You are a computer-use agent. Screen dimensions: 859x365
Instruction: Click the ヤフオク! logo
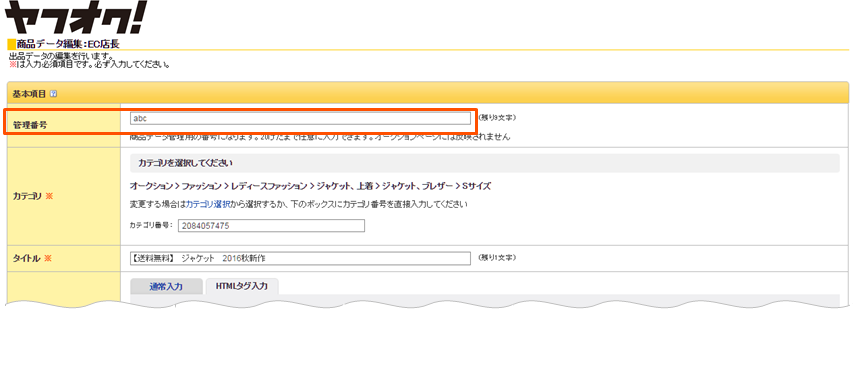tap(76, 18)
